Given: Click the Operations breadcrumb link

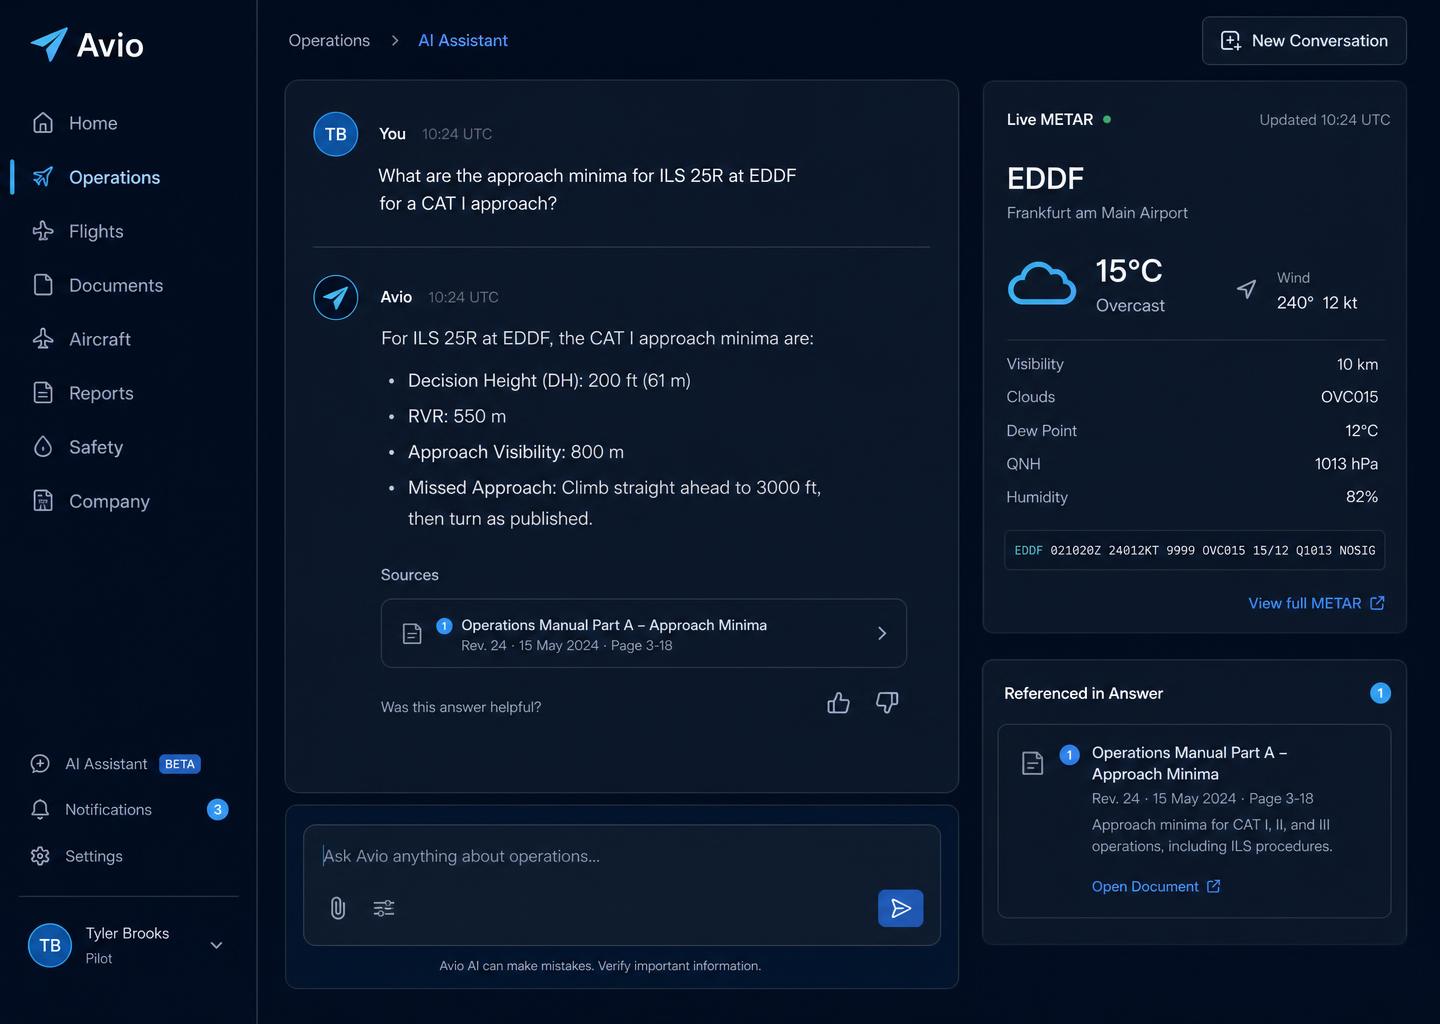Looking at the screenshot, I should click(329, 40).
